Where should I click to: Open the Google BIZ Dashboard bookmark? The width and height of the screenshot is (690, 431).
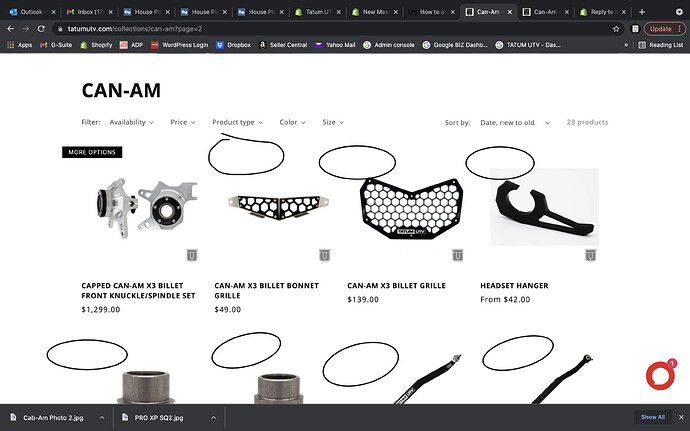pyautogui.click(x=455, y=45)
